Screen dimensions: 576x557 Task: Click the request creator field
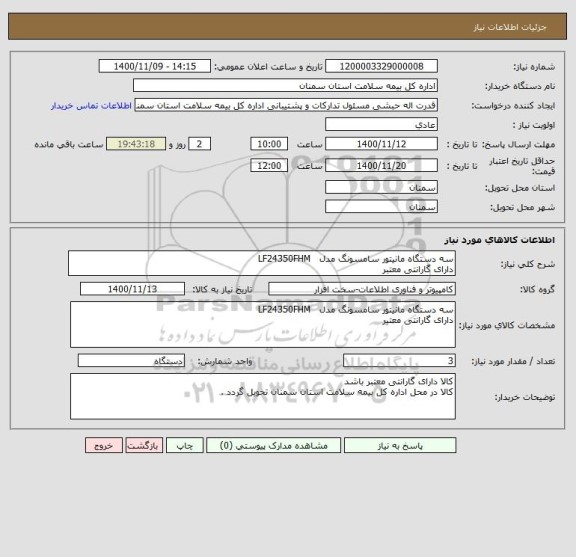click(286, 105)
